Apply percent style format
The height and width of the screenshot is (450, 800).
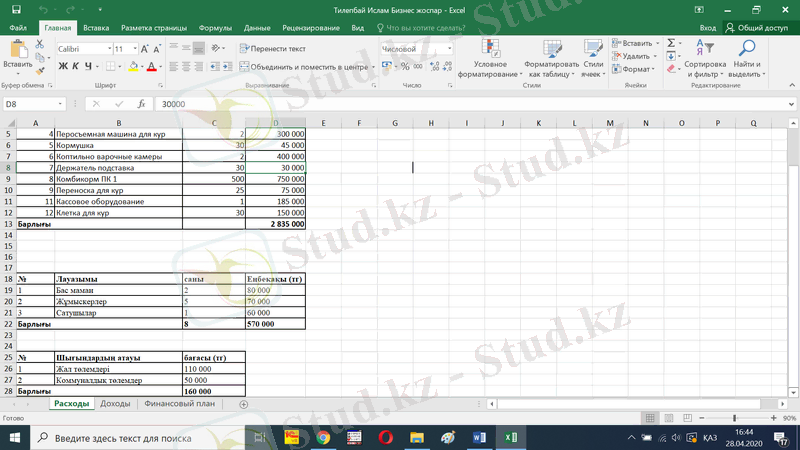point(405,66)
